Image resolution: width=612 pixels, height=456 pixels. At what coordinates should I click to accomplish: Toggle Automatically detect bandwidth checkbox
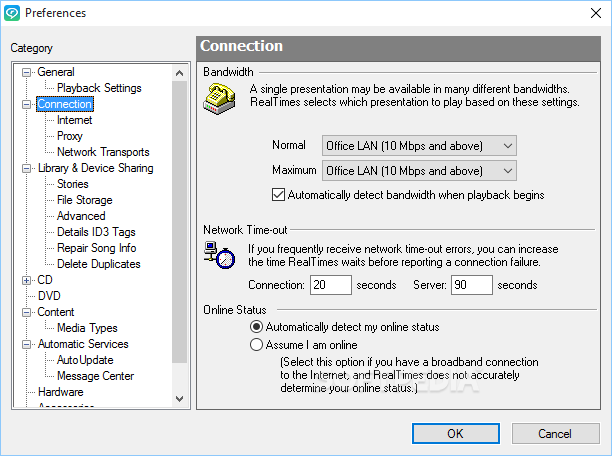(278, 194)
